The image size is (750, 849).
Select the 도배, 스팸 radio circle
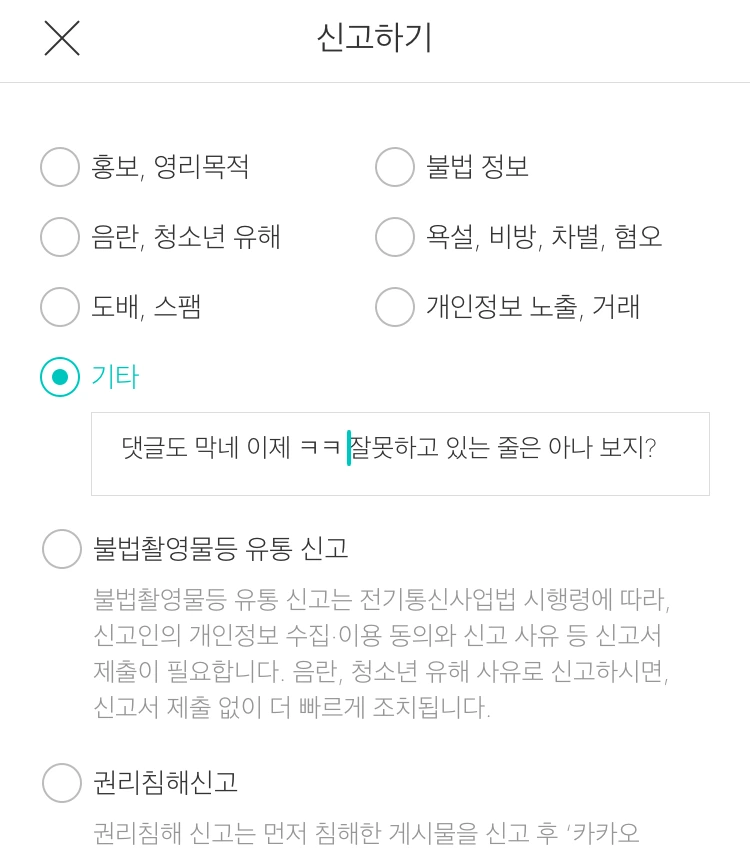pyautogui.click(x=60, y=306)
